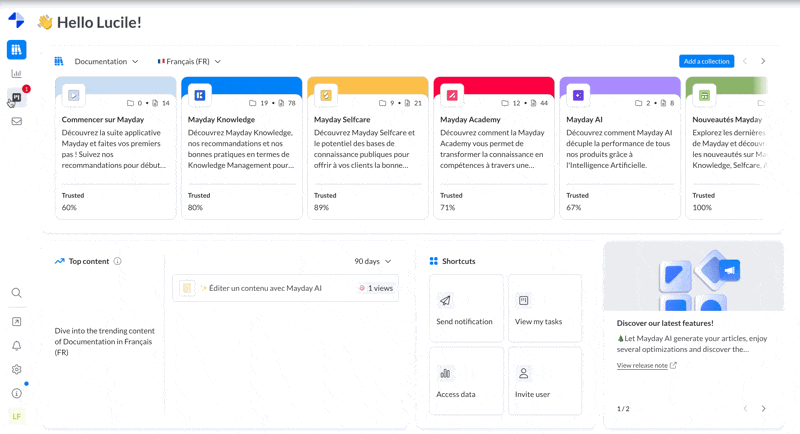
Task: Expand the 90 days period dropdown
Action: 373,262
